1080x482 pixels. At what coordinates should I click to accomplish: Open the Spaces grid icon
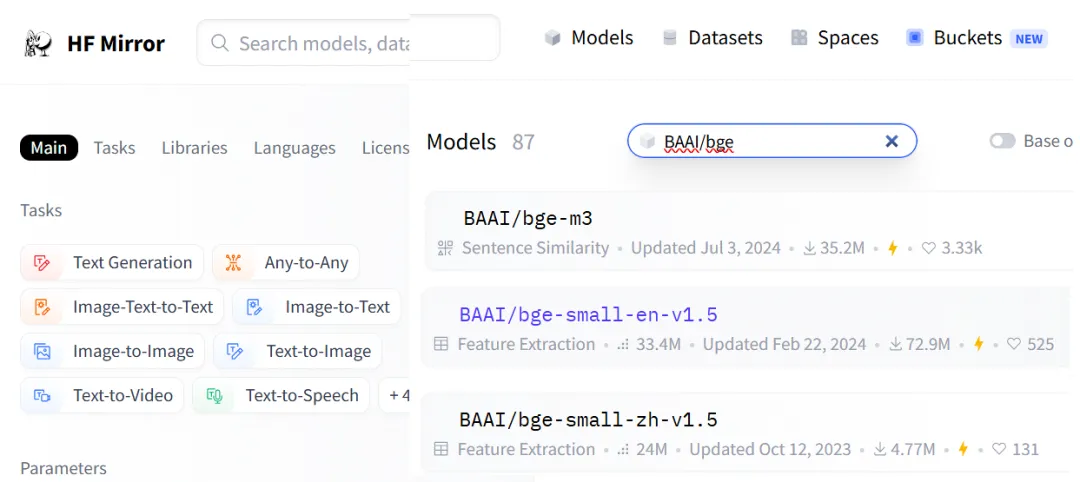tap(799, 38)
